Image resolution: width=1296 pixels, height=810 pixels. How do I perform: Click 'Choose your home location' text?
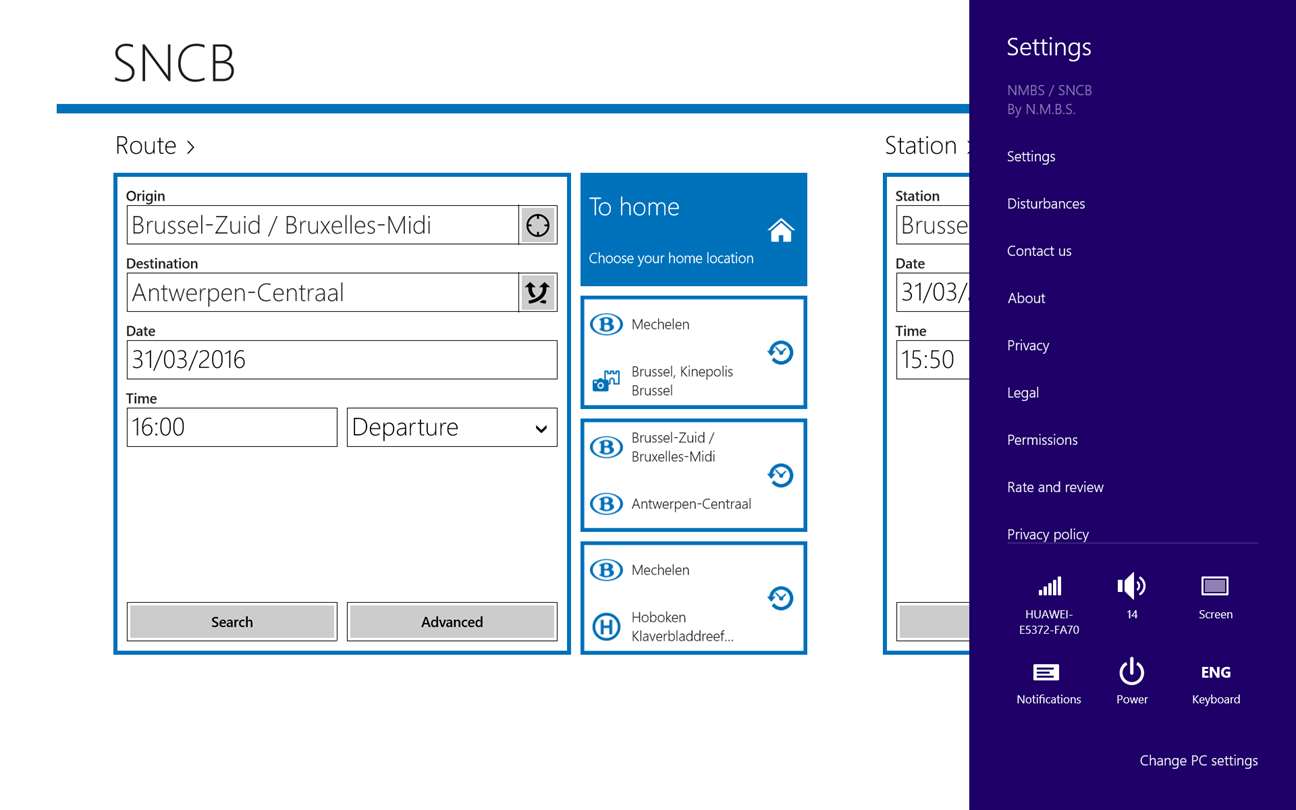click(671, 258)
